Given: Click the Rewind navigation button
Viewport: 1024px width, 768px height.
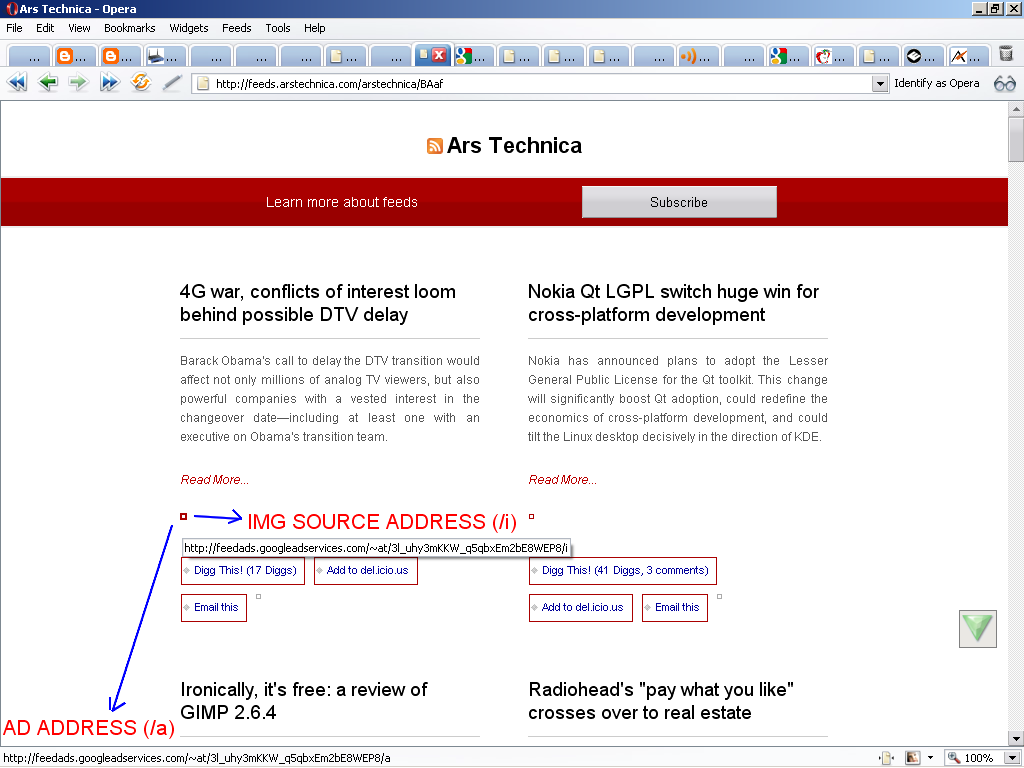Looking at the screenshot, I should [x=17, y=84].
